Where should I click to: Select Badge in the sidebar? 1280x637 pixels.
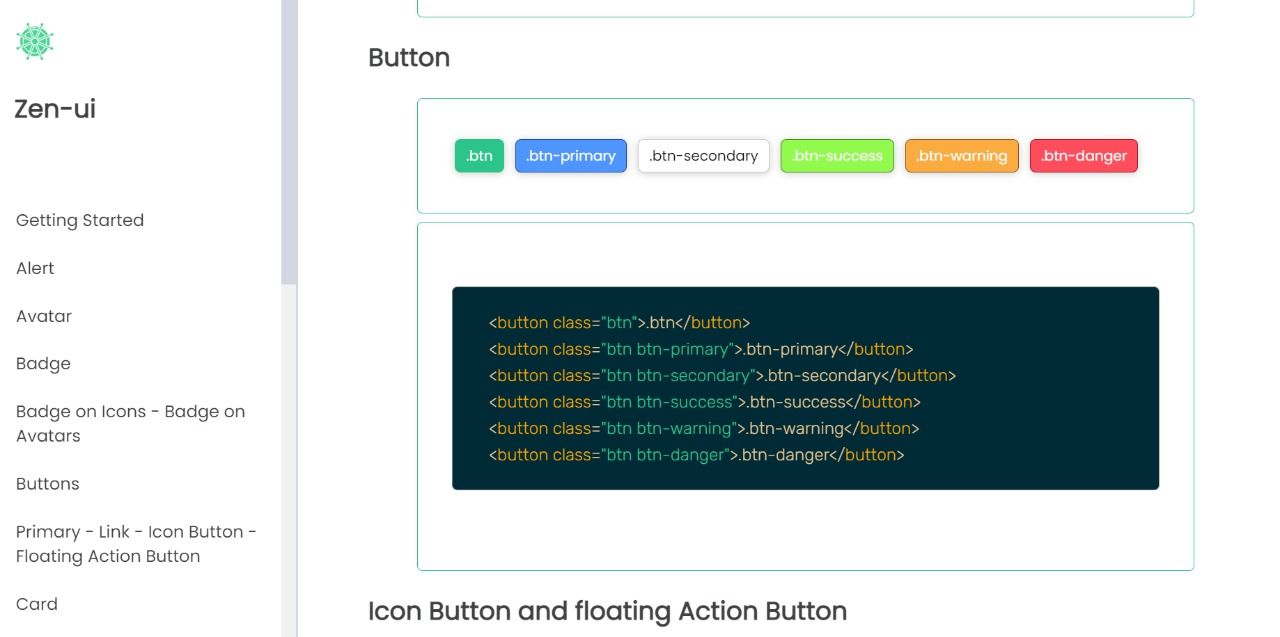coord(43,364)
